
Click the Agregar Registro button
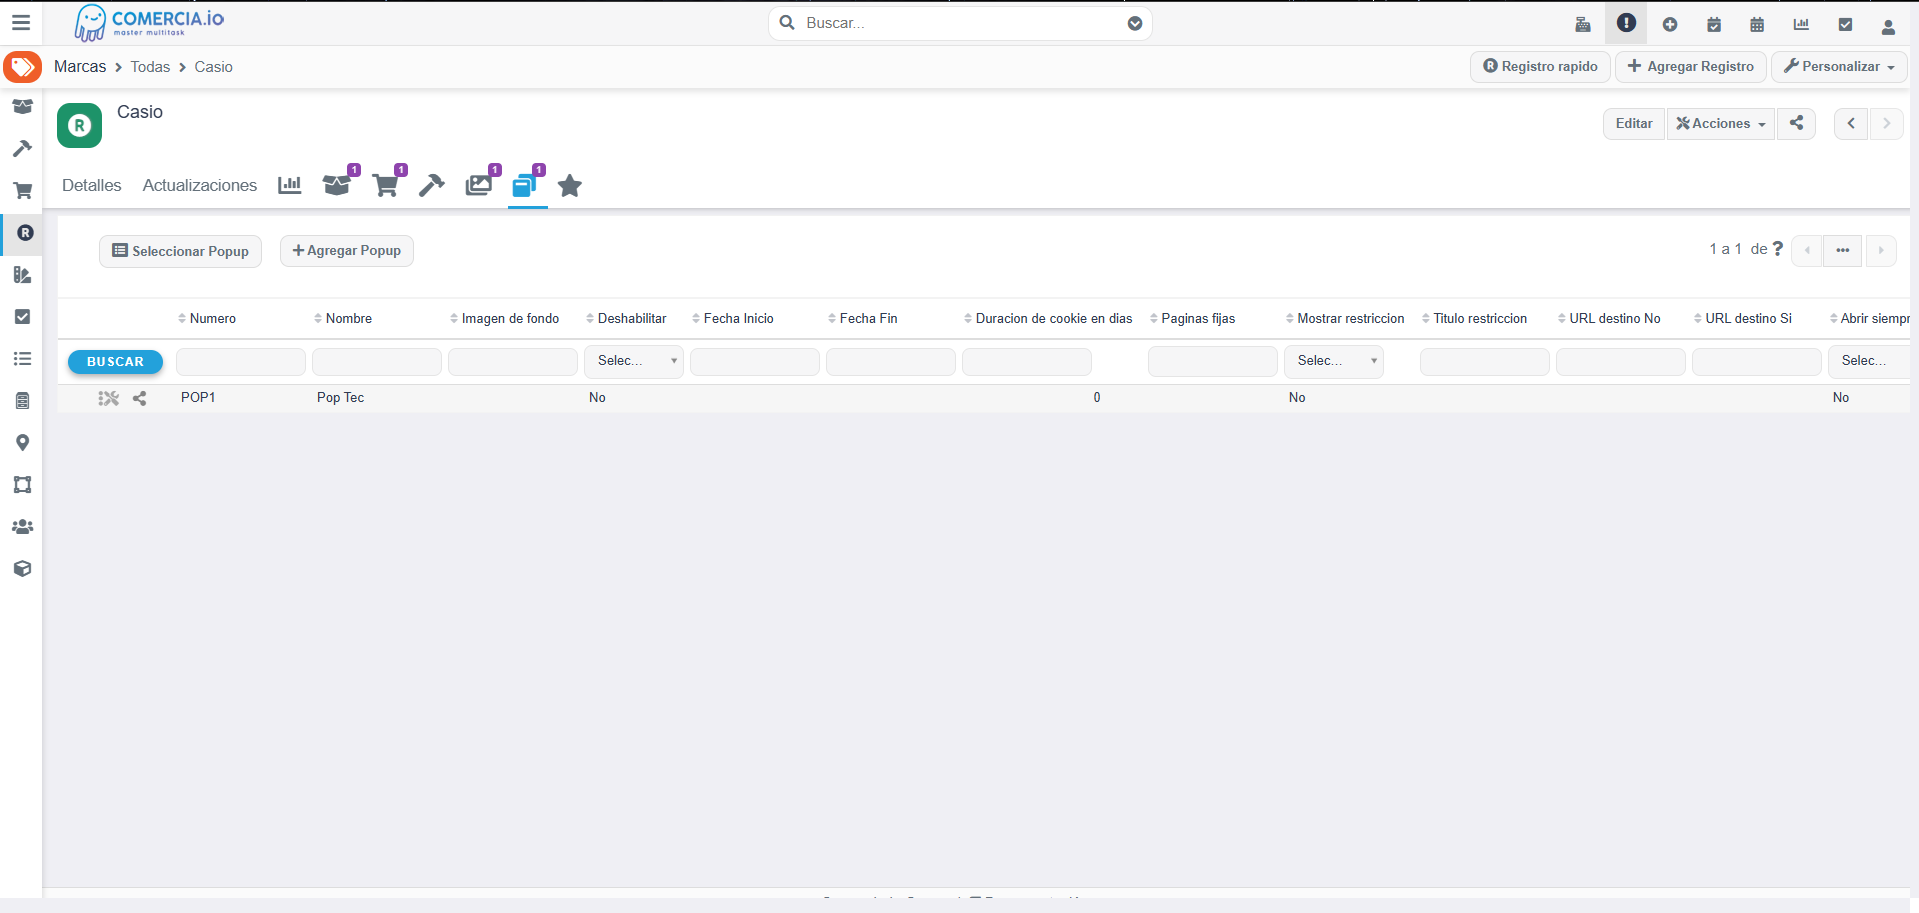pyautogui.click(x=1691, y=66)
